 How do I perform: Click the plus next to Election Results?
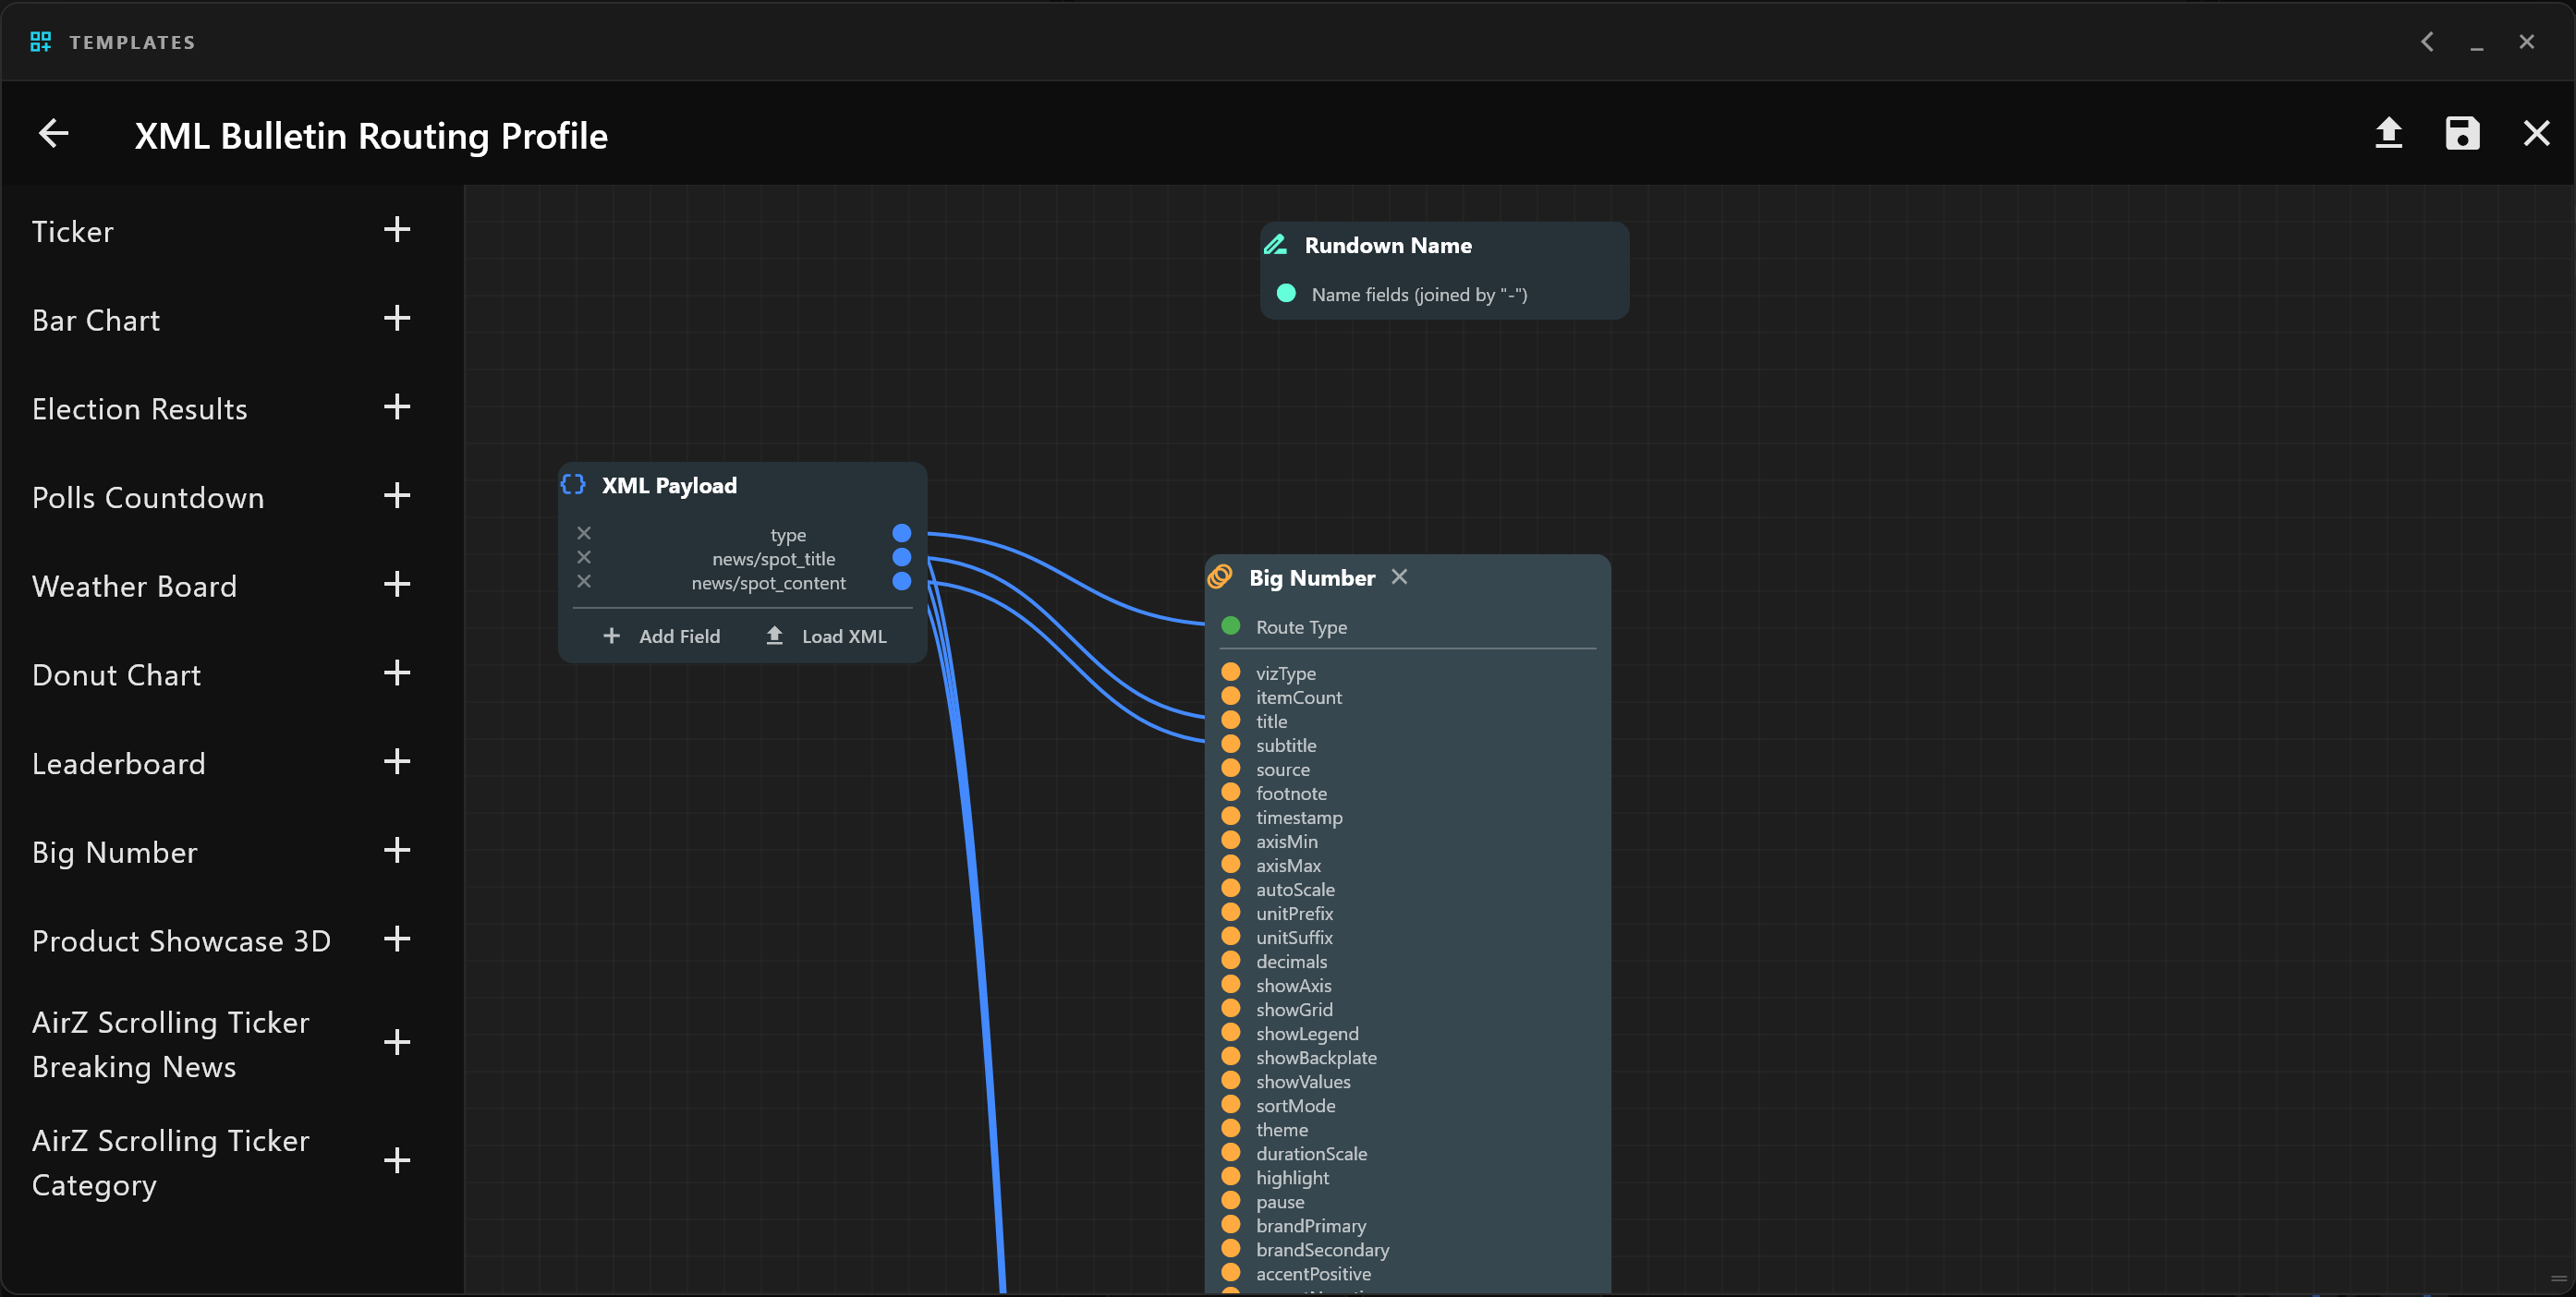coord(397,407)
